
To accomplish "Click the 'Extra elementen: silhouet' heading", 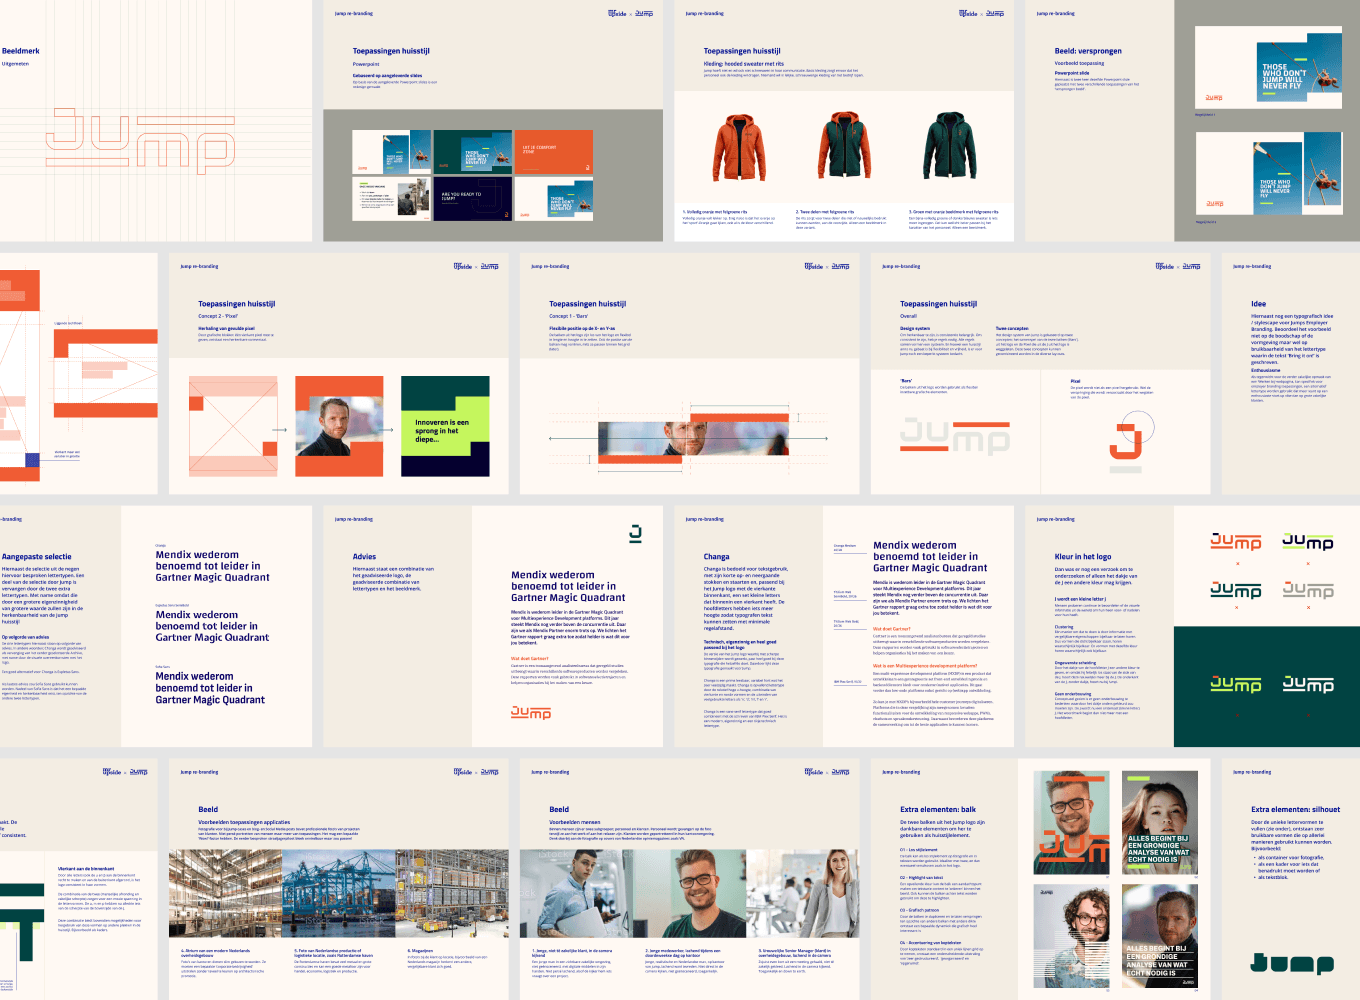I will 1295,810.
